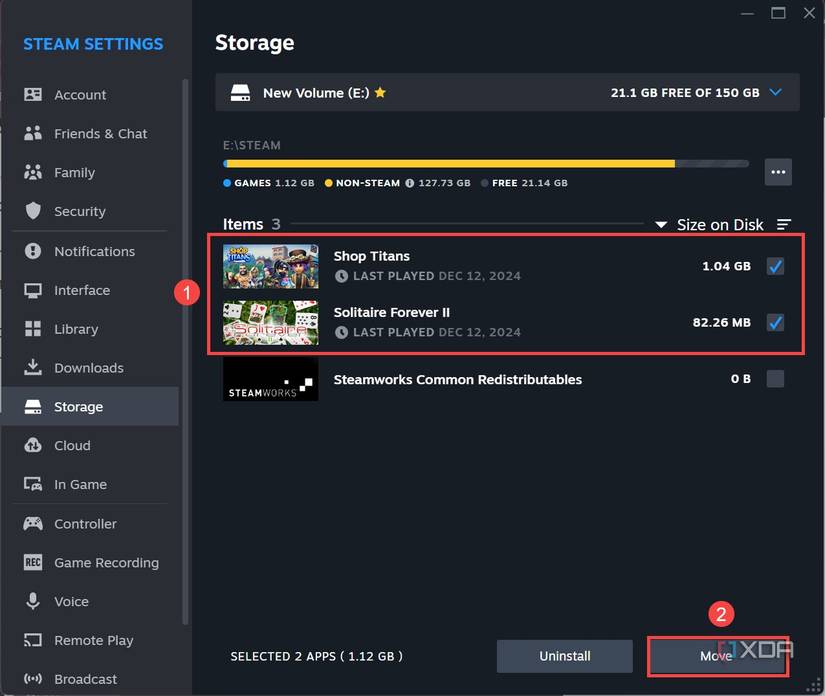The width and height of the screenshot is (825, 696).
Task: Click the Game Recording REC icon
Action: [33, 562]
